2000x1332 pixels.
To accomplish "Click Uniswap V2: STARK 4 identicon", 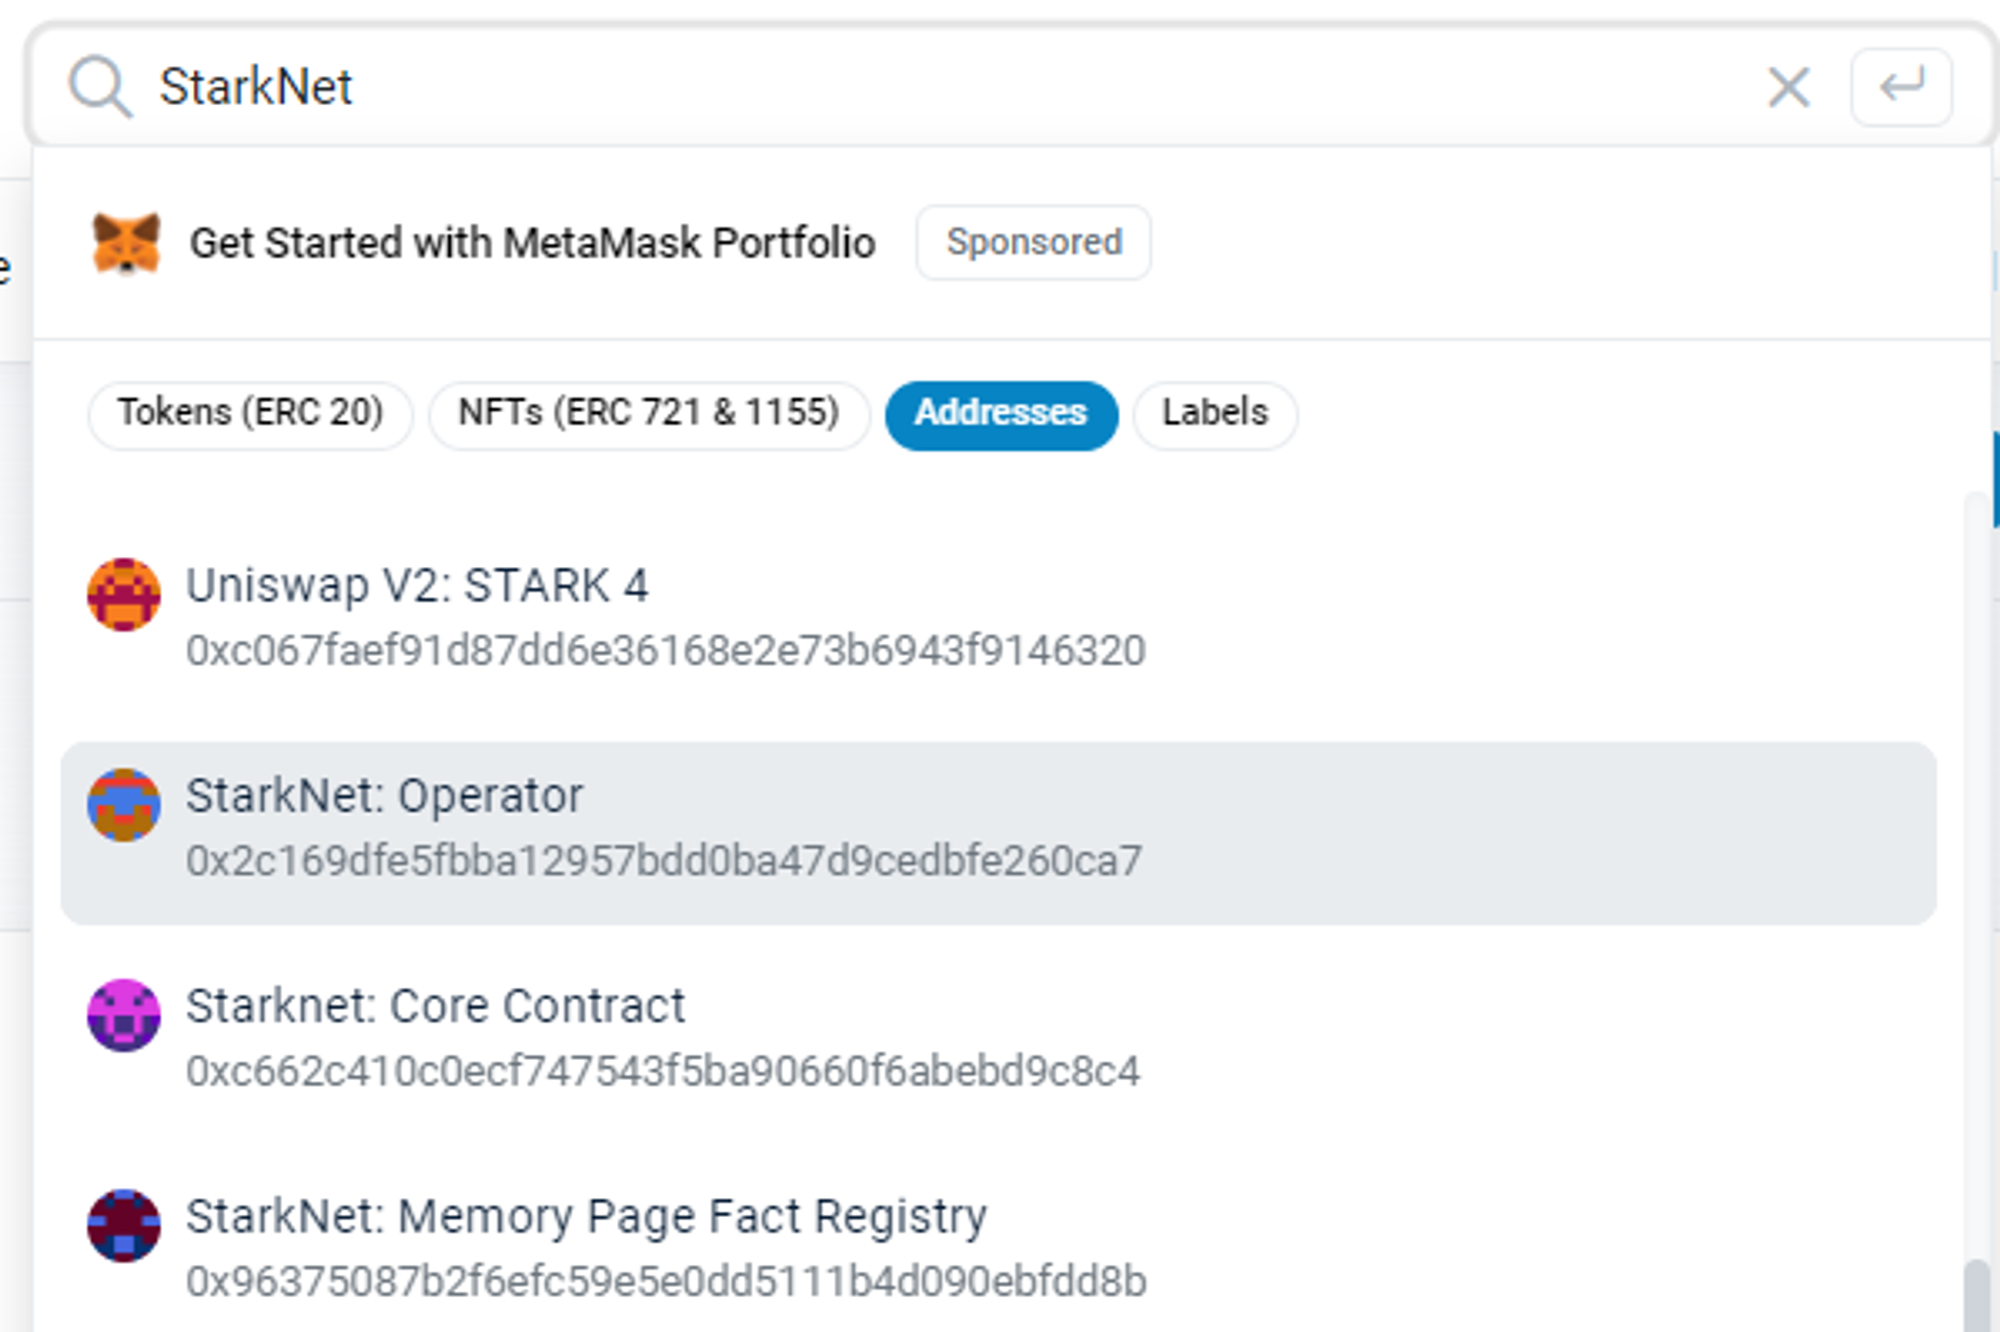I will click(124, 595).
